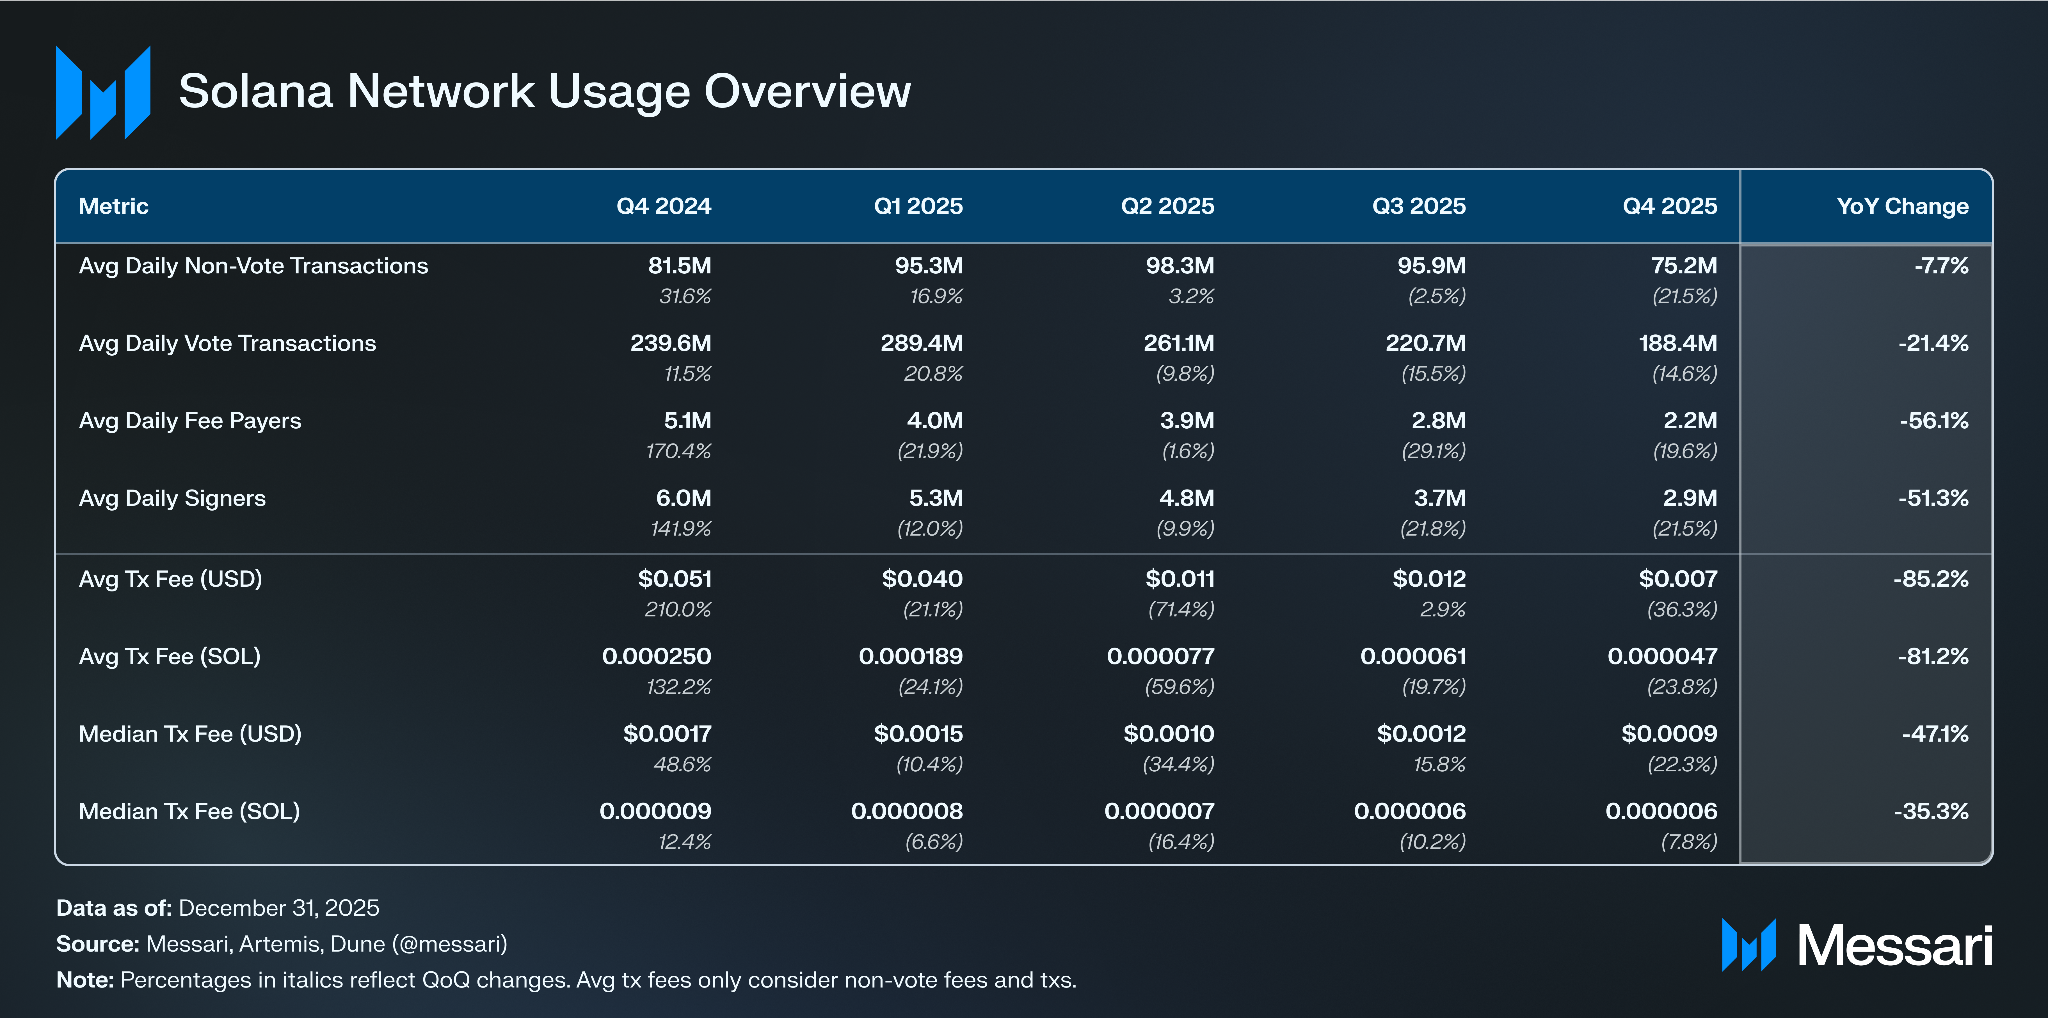
Task: Select the 6.0M daily signers value
Action: click(683, 498)
